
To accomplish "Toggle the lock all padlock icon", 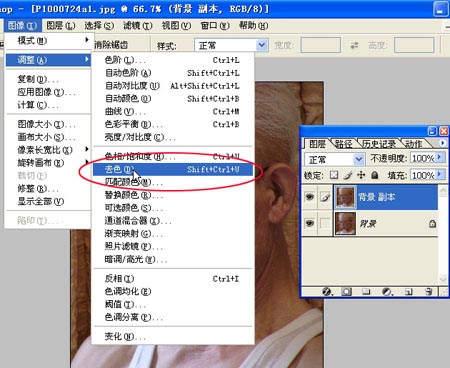I will tap(375, 175).
